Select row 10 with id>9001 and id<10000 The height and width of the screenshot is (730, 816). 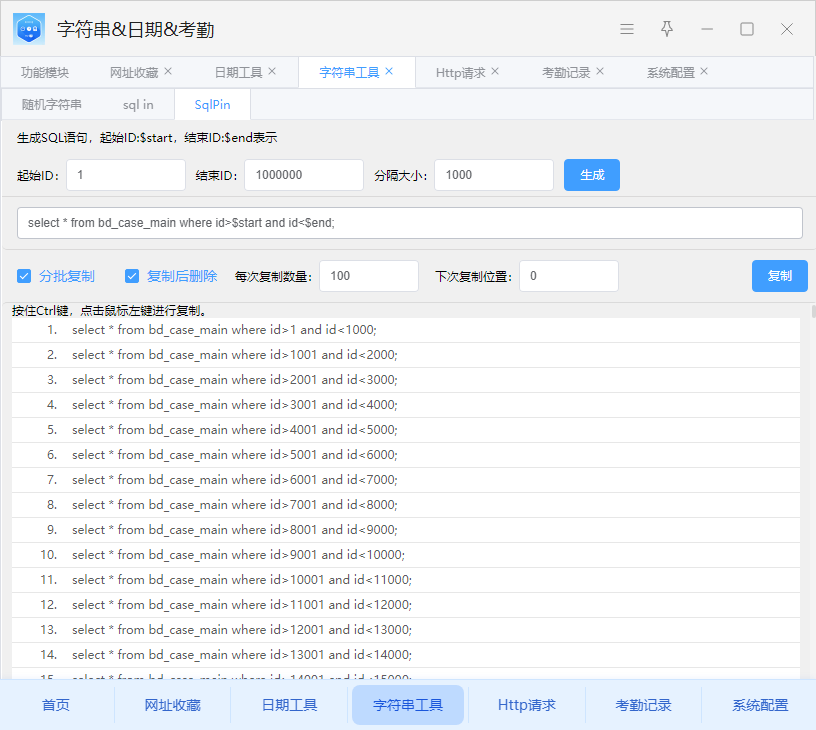point(406,555)
